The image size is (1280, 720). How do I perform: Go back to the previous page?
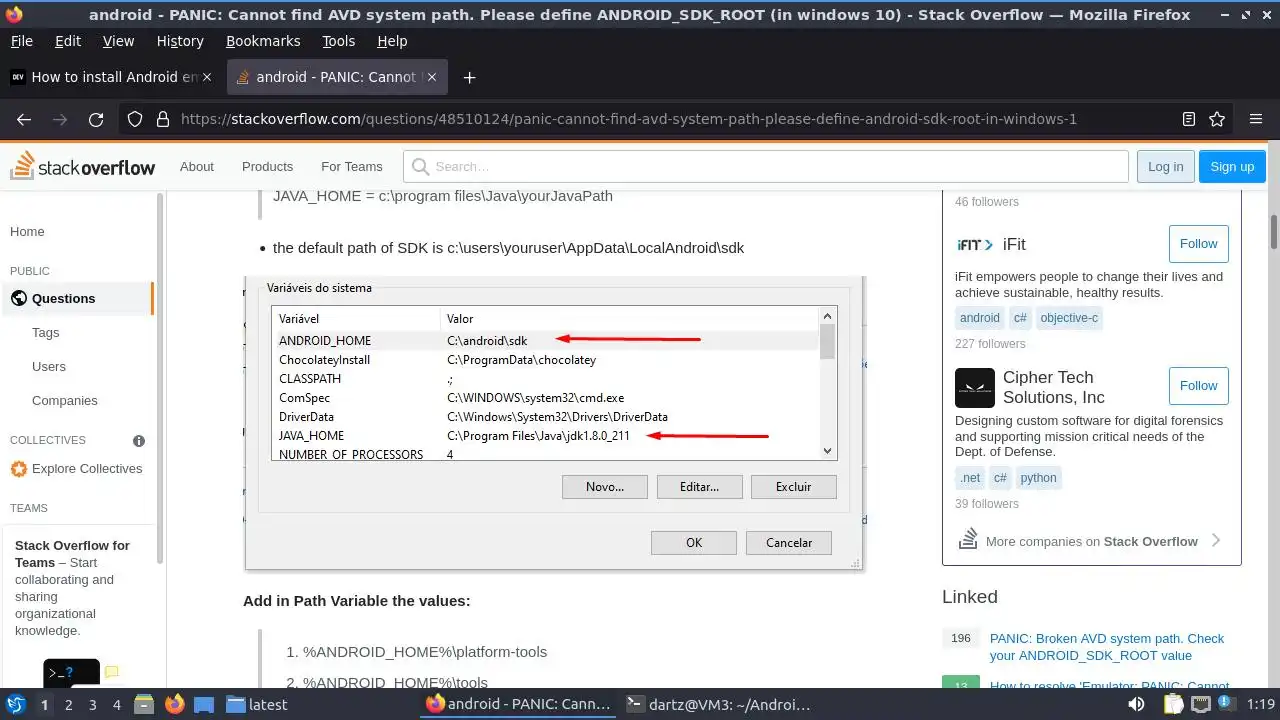pos(24,119)
